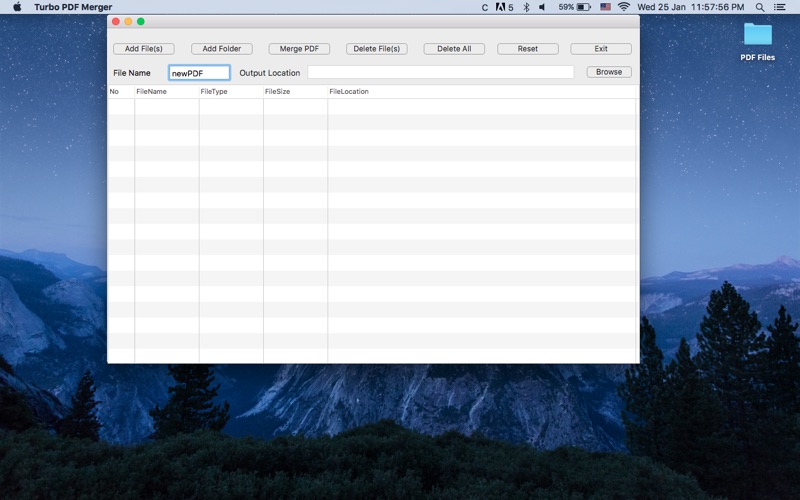Focus the File Name text field
Screen dimensions: 800x500
click(199, 73)
